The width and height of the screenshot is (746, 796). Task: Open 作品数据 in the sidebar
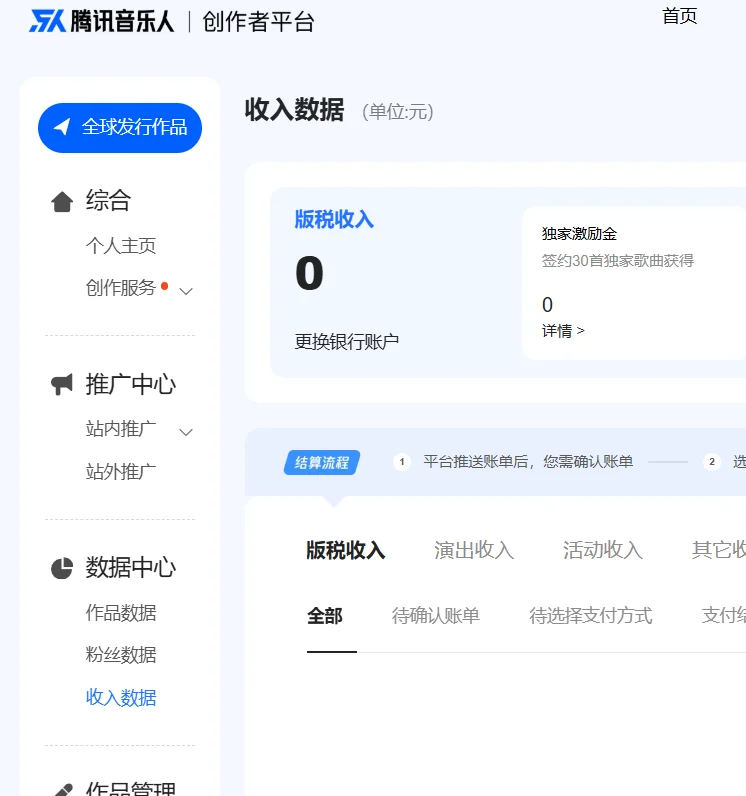point(121,613)
